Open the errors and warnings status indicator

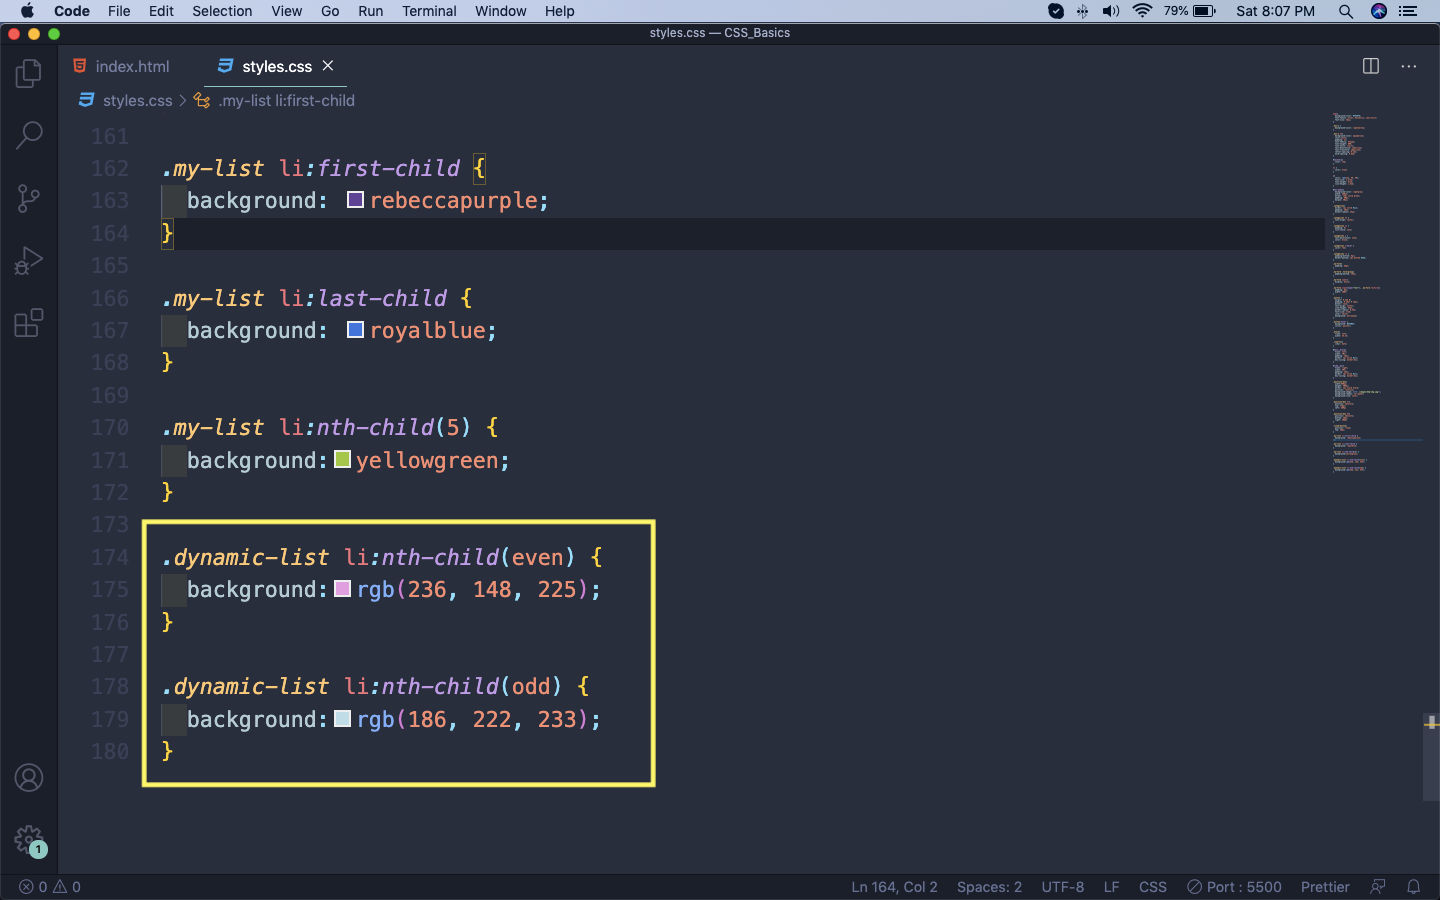(x=50, y=887)
